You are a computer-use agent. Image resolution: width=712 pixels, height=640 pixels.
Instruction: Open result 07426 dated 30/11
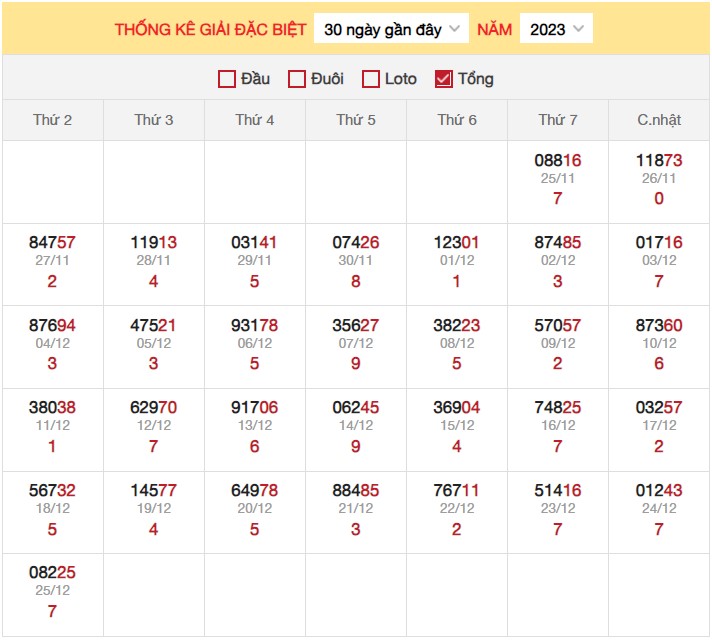tap(356, 242)
